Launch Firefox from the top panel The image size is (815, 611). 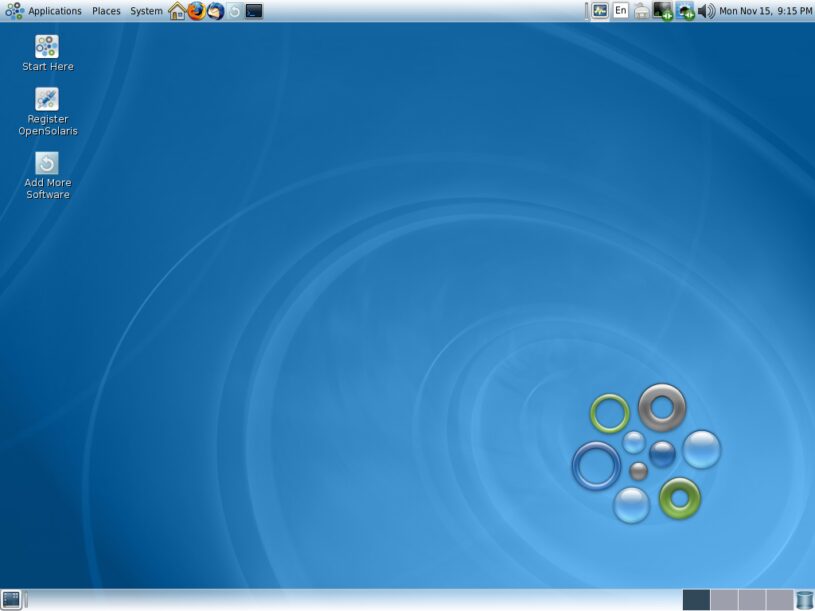tap(196, 10)
